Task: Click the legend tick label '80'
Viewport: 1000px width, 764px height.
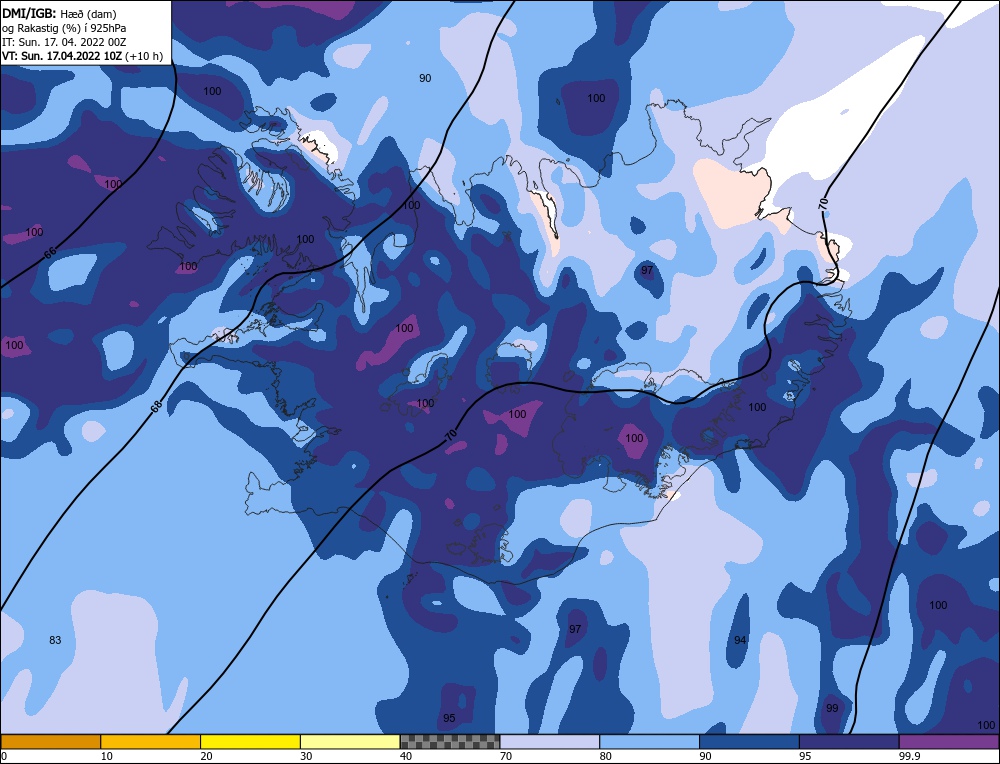Action: point(605,756)
